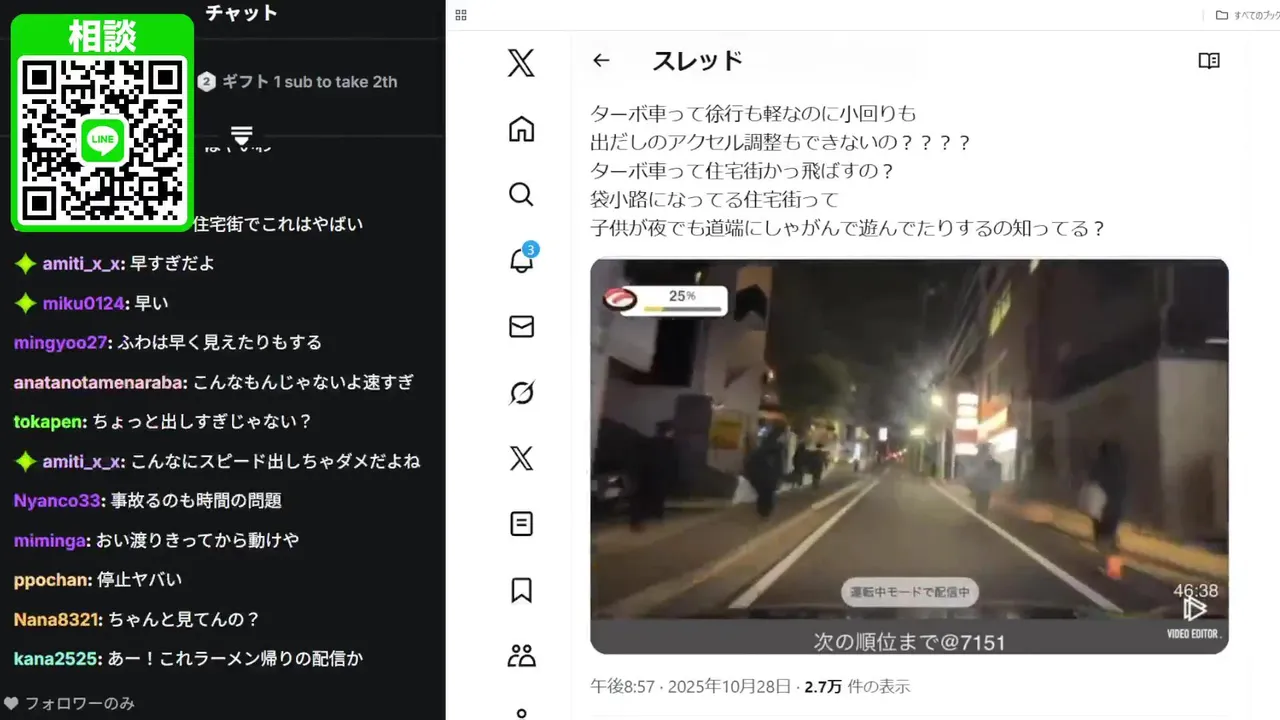
Task: Click username ppochan
Action: click(x=53, y=580)
